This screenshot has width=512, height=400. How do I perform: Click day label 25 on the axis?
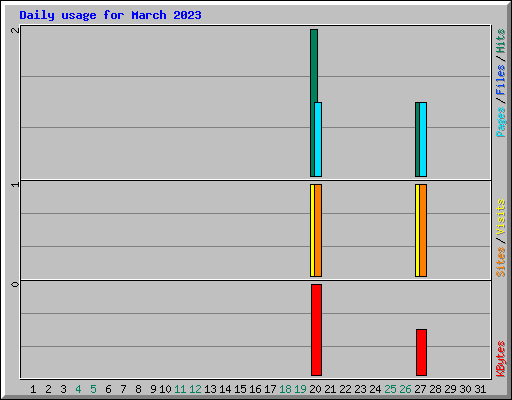pos(390,389)
